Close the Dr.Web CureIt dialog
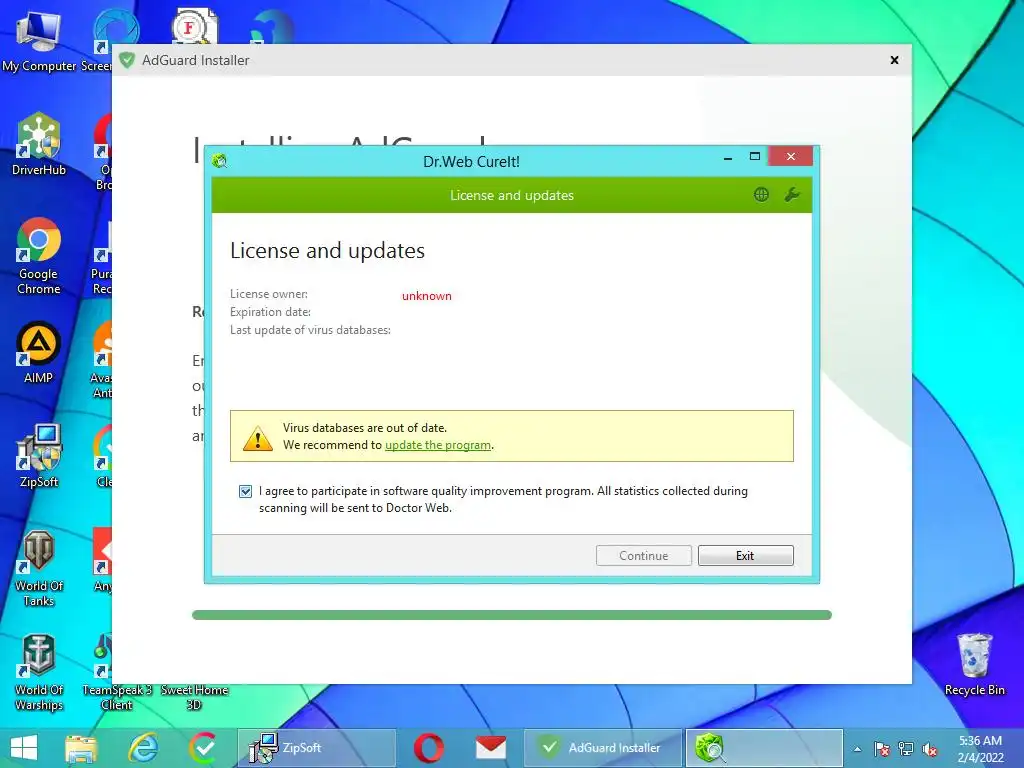Viewport: 1024px width, 768px height. tap(791, 157)
